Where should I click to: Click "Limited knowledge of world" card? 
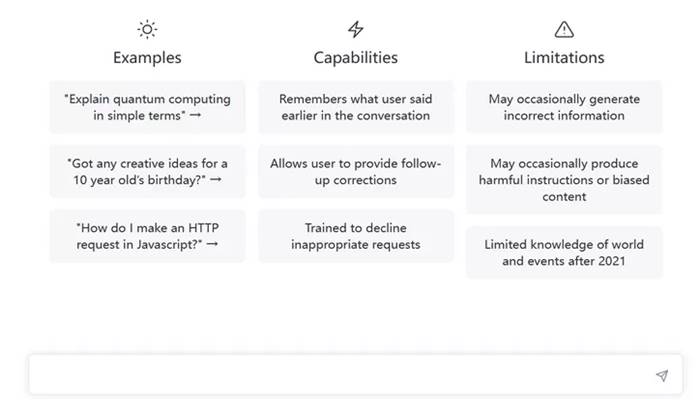564,253
